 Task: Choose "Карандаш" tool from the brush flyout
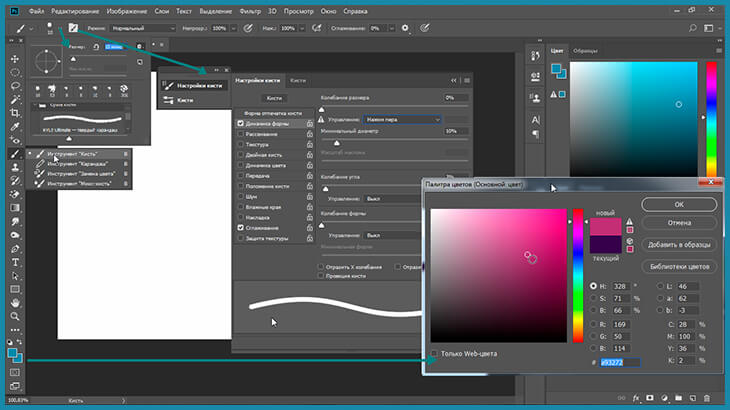(76, 164)
